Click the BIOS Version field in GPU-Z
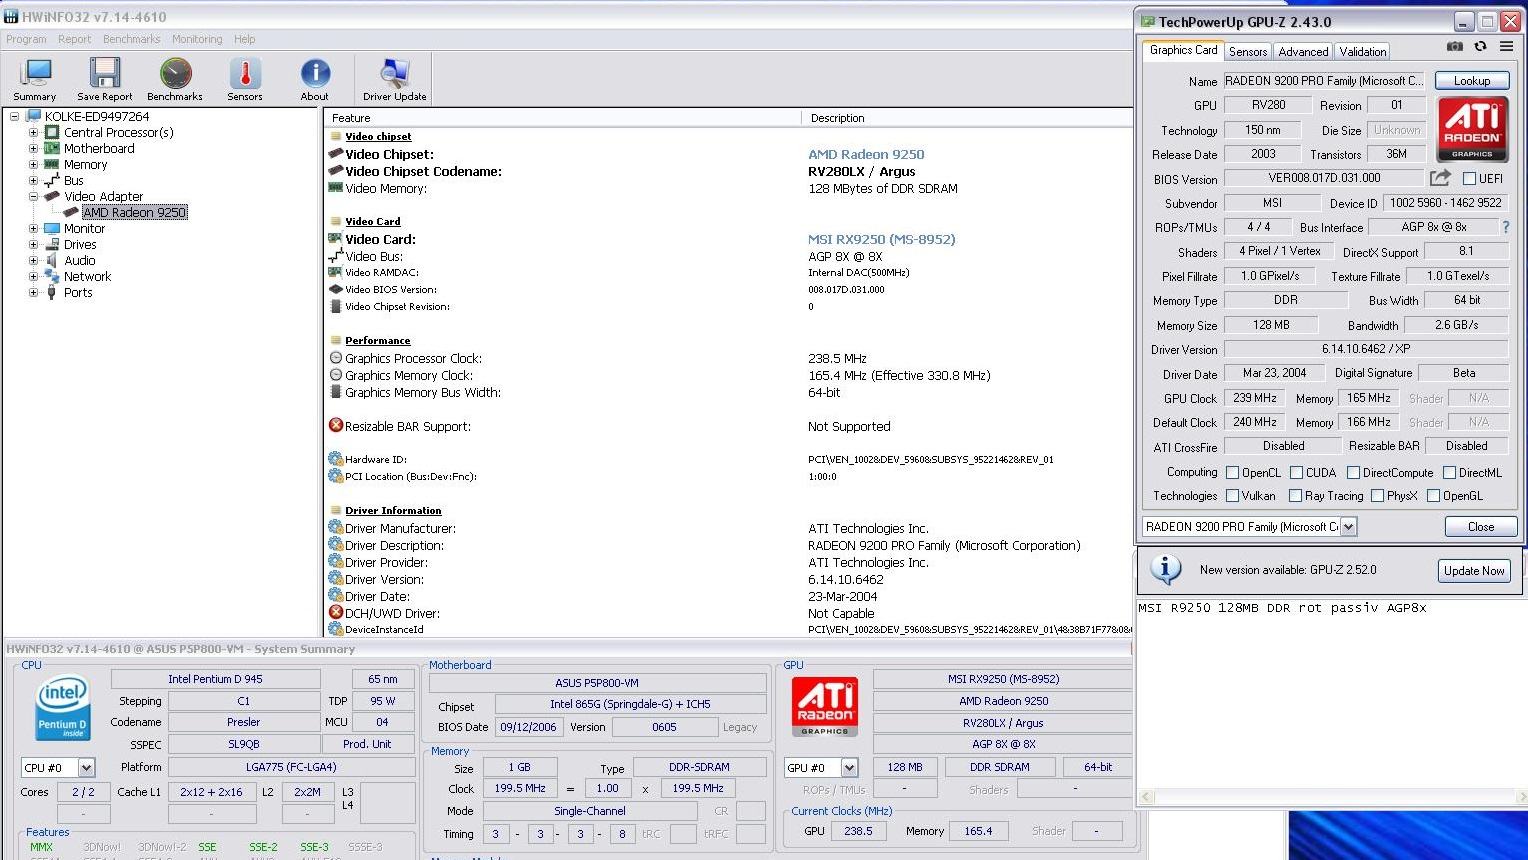This screenshot has width=1528, height=860. pos(1324,178)
